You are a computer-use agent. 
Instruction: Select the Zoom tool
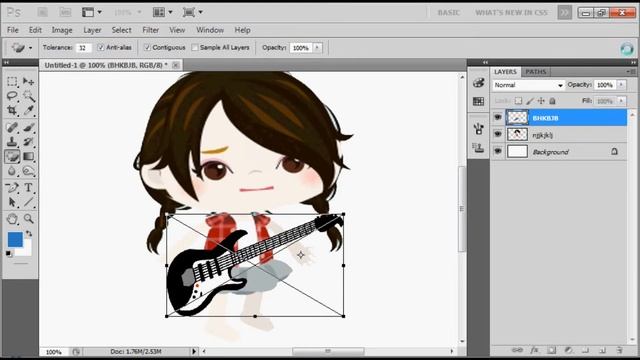pos(28,219)
